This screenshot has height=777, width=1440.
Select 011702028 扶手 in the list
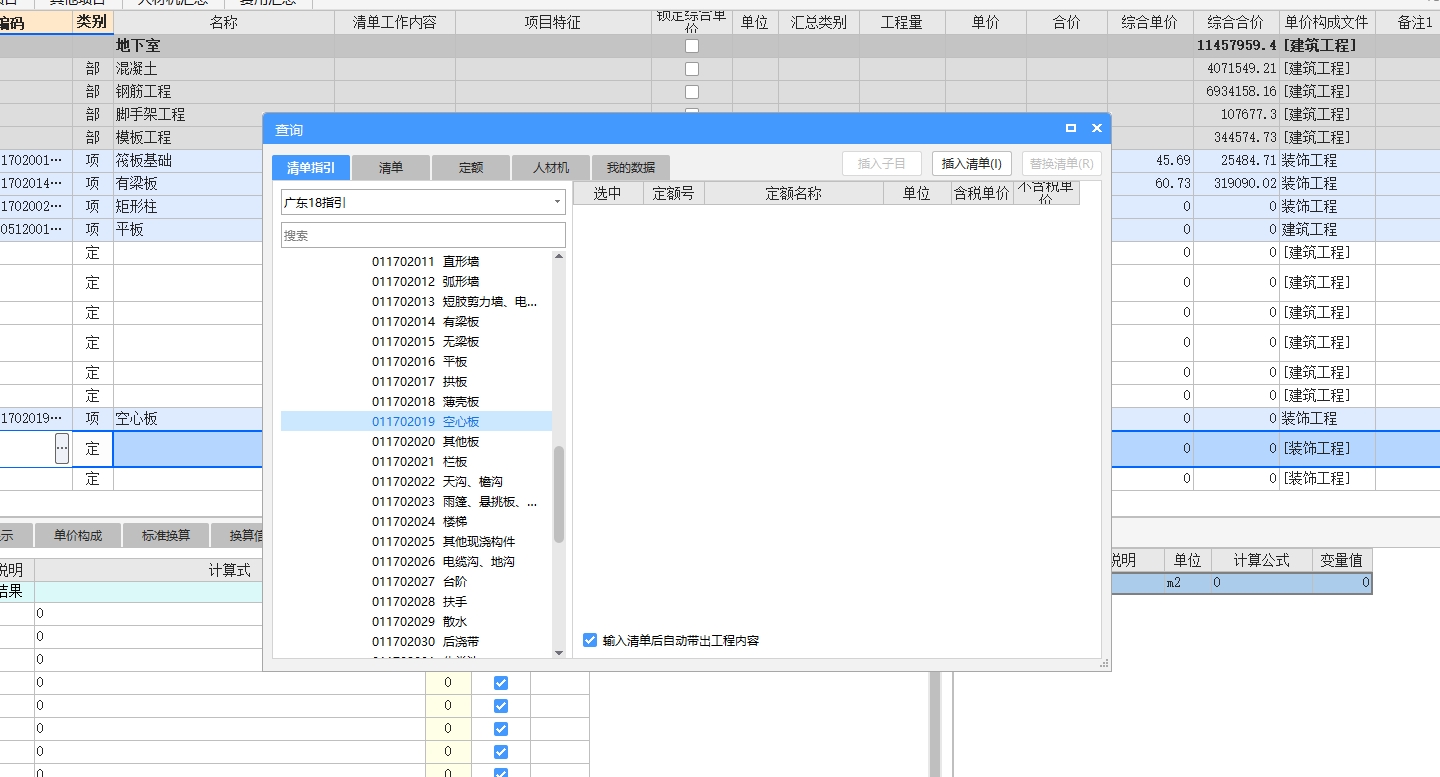point(419,601)
